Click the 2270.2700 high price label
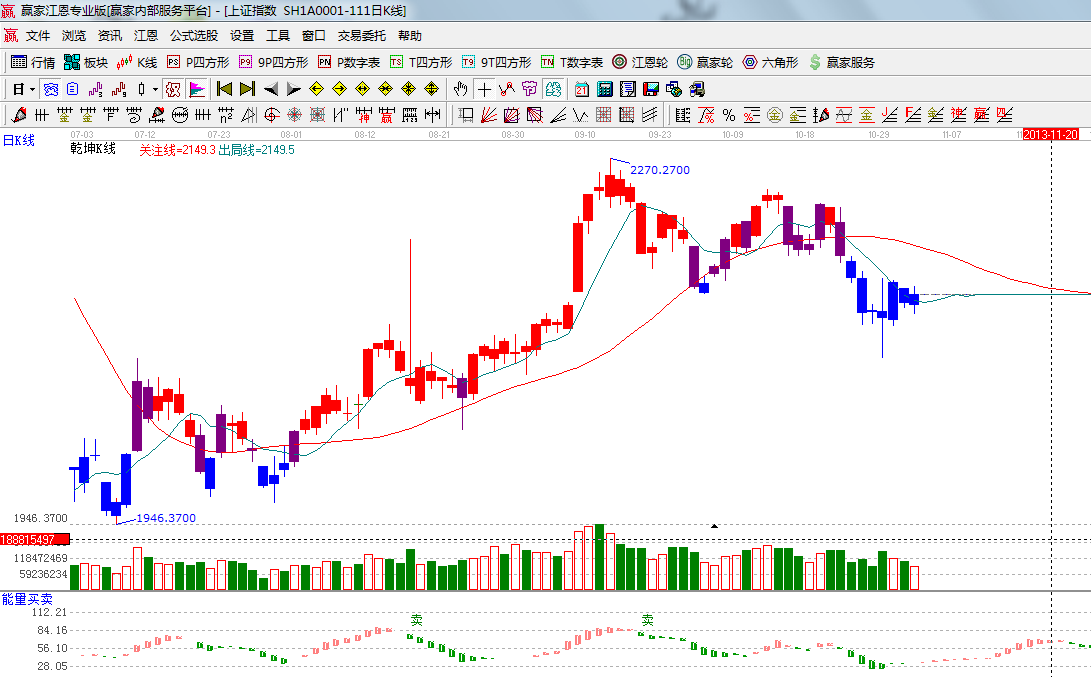The image size is (1091, 677). tap(659, 171)
